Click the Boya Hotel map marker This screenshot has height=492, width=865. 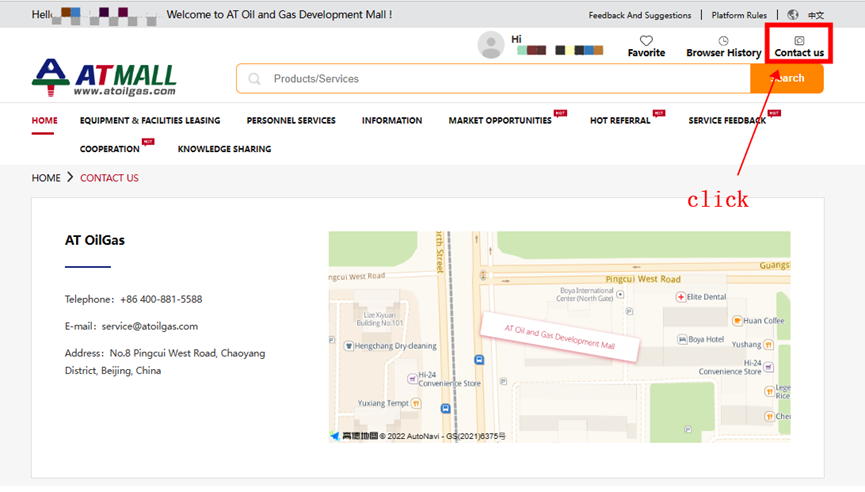point(682,339)
